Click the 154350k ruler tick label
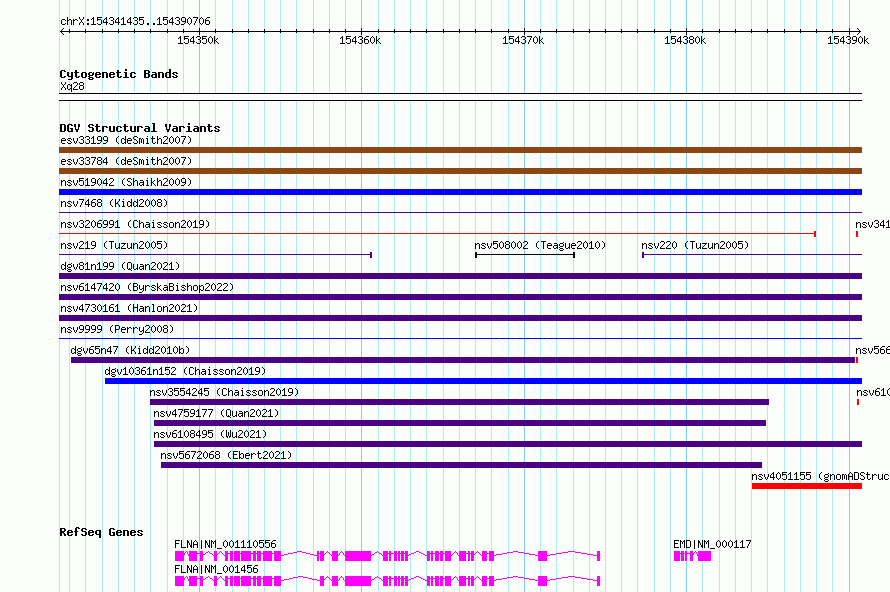Viewport: 890px width, 592px height. pos(198,40)
